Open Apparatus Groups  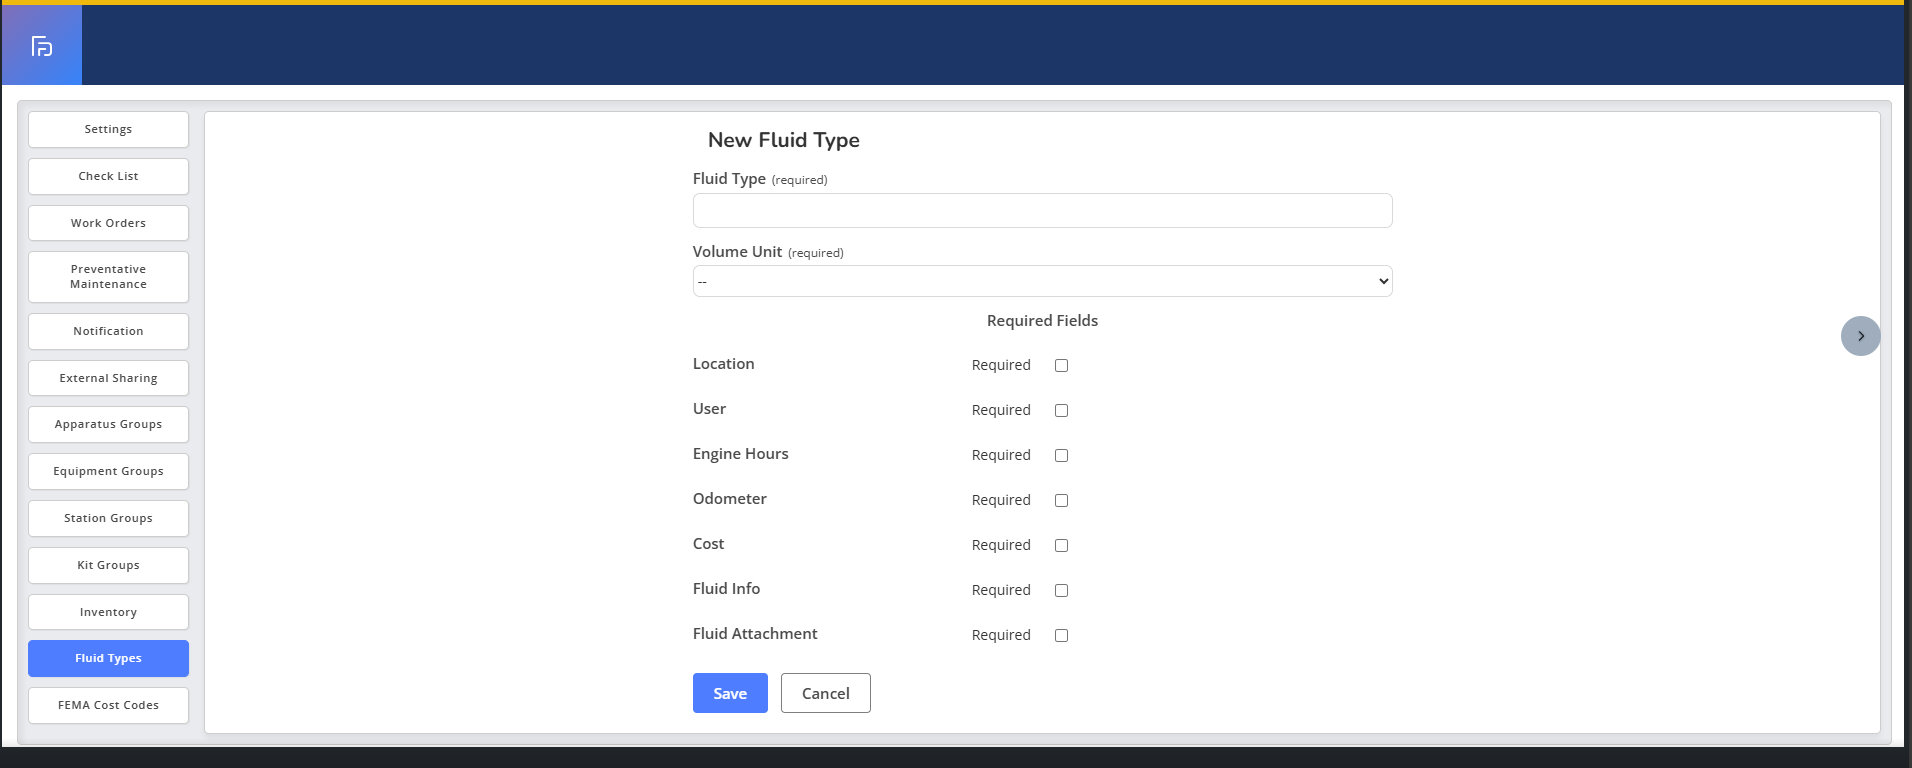(x=108, y=424)
